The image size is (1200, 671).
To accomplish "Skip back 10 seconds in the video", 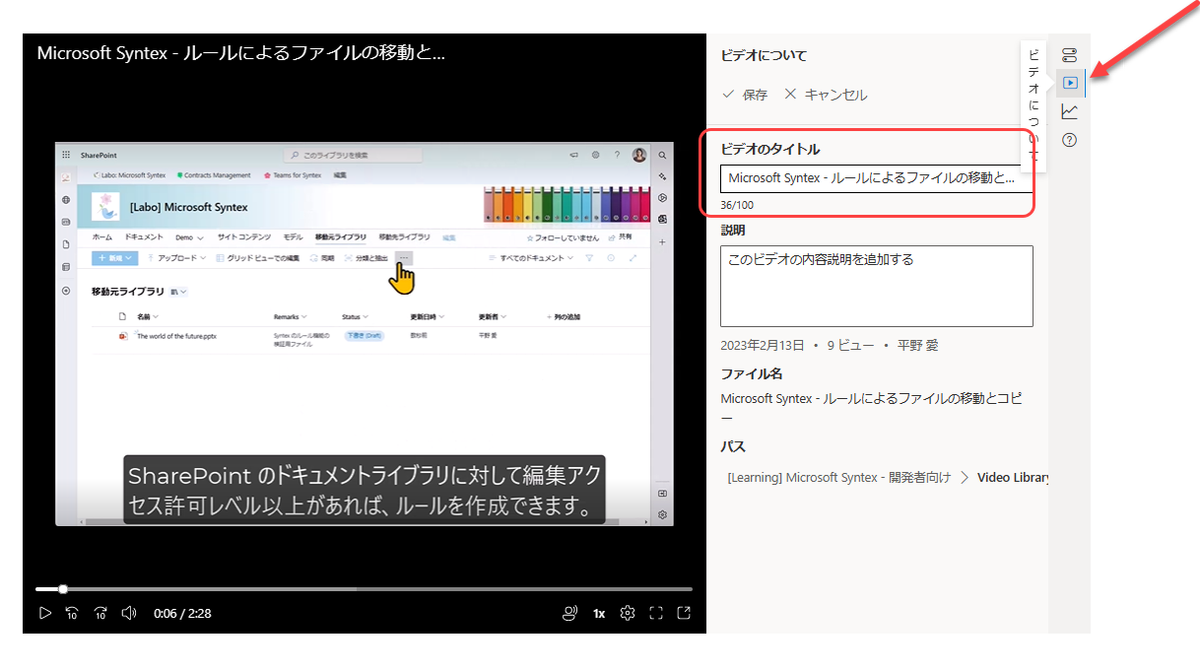I will coord(72,613).
